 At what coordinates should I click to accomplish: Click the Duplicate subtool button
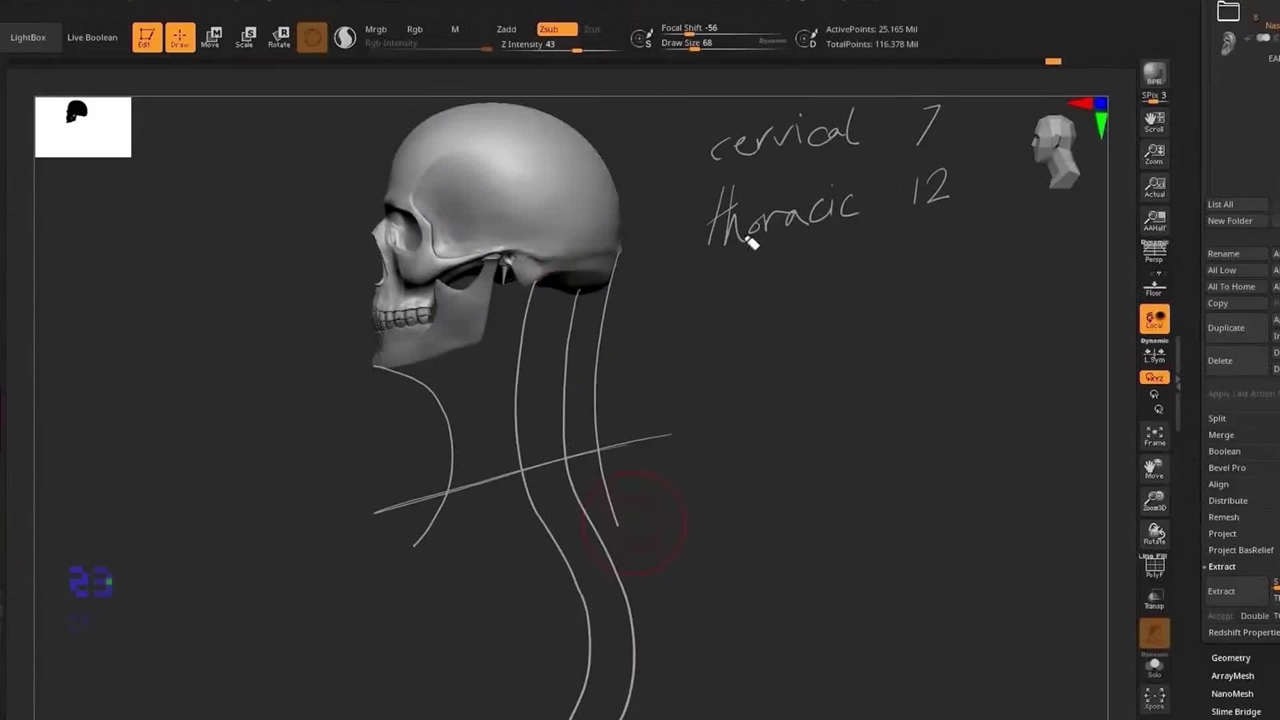(1226, 328)
